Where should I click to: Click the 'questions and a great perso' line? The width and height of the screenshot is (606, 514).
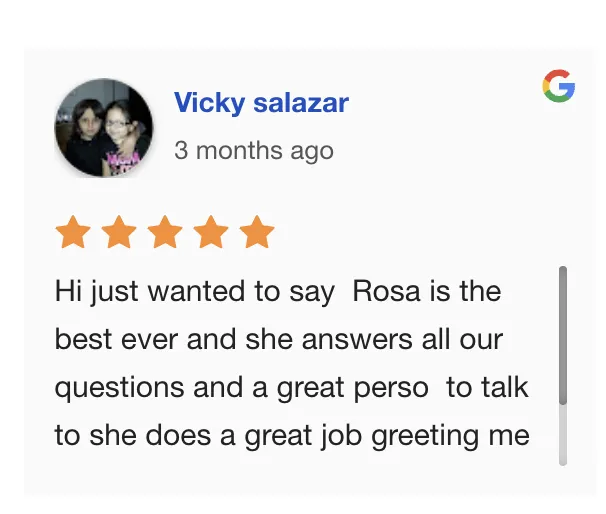[x=242, y=388]
